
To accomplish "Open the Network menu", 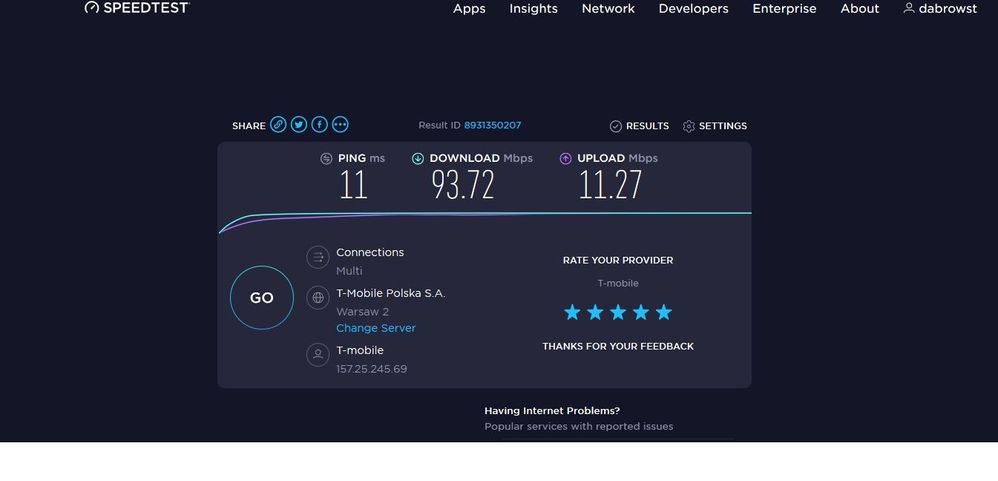I will point(608,8).
